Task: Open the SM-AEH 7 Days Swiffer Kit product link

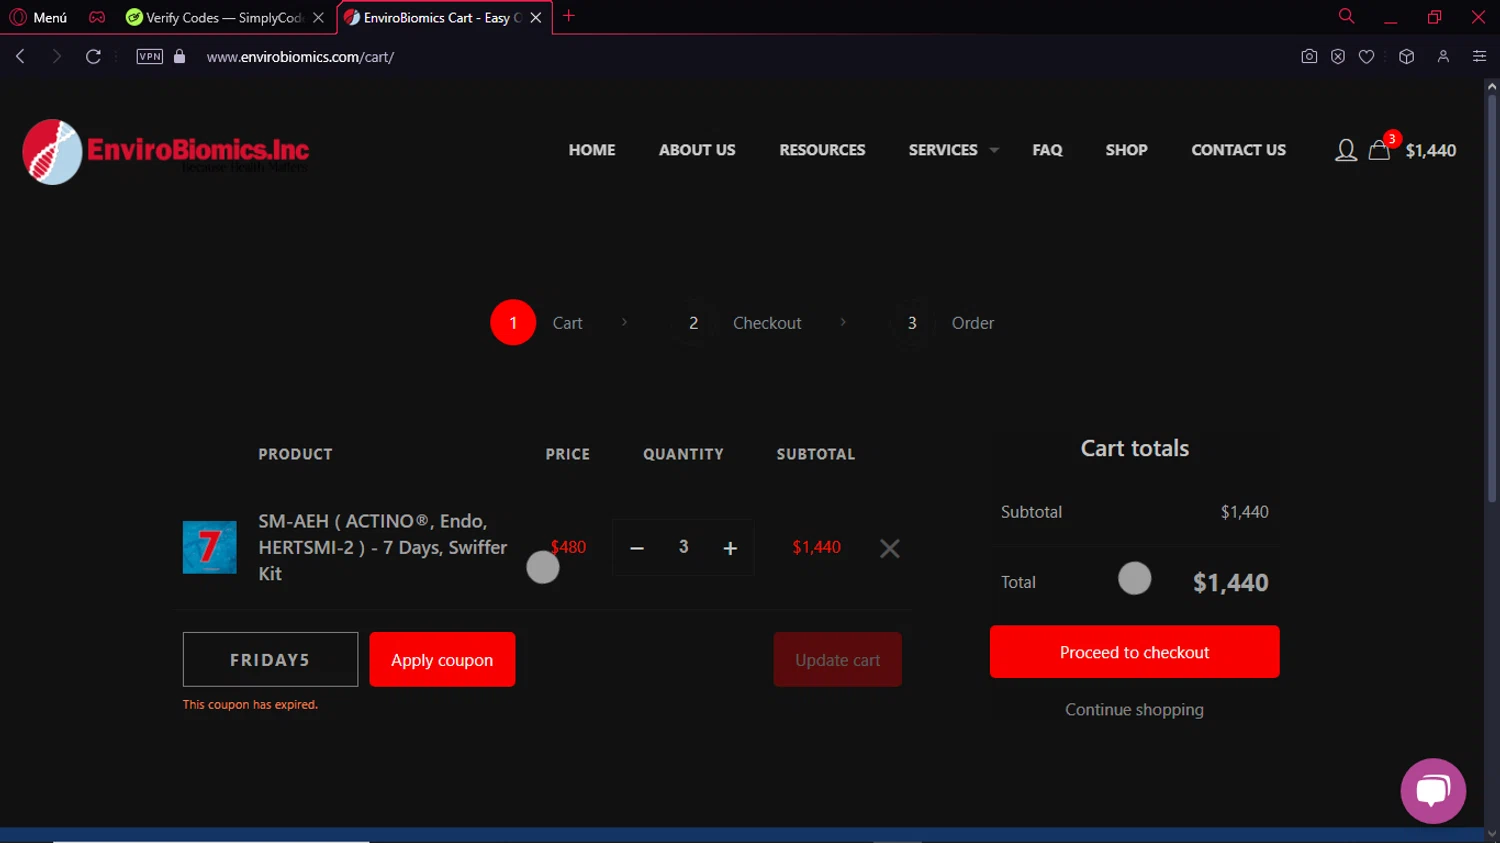Action: coord(383,547)
